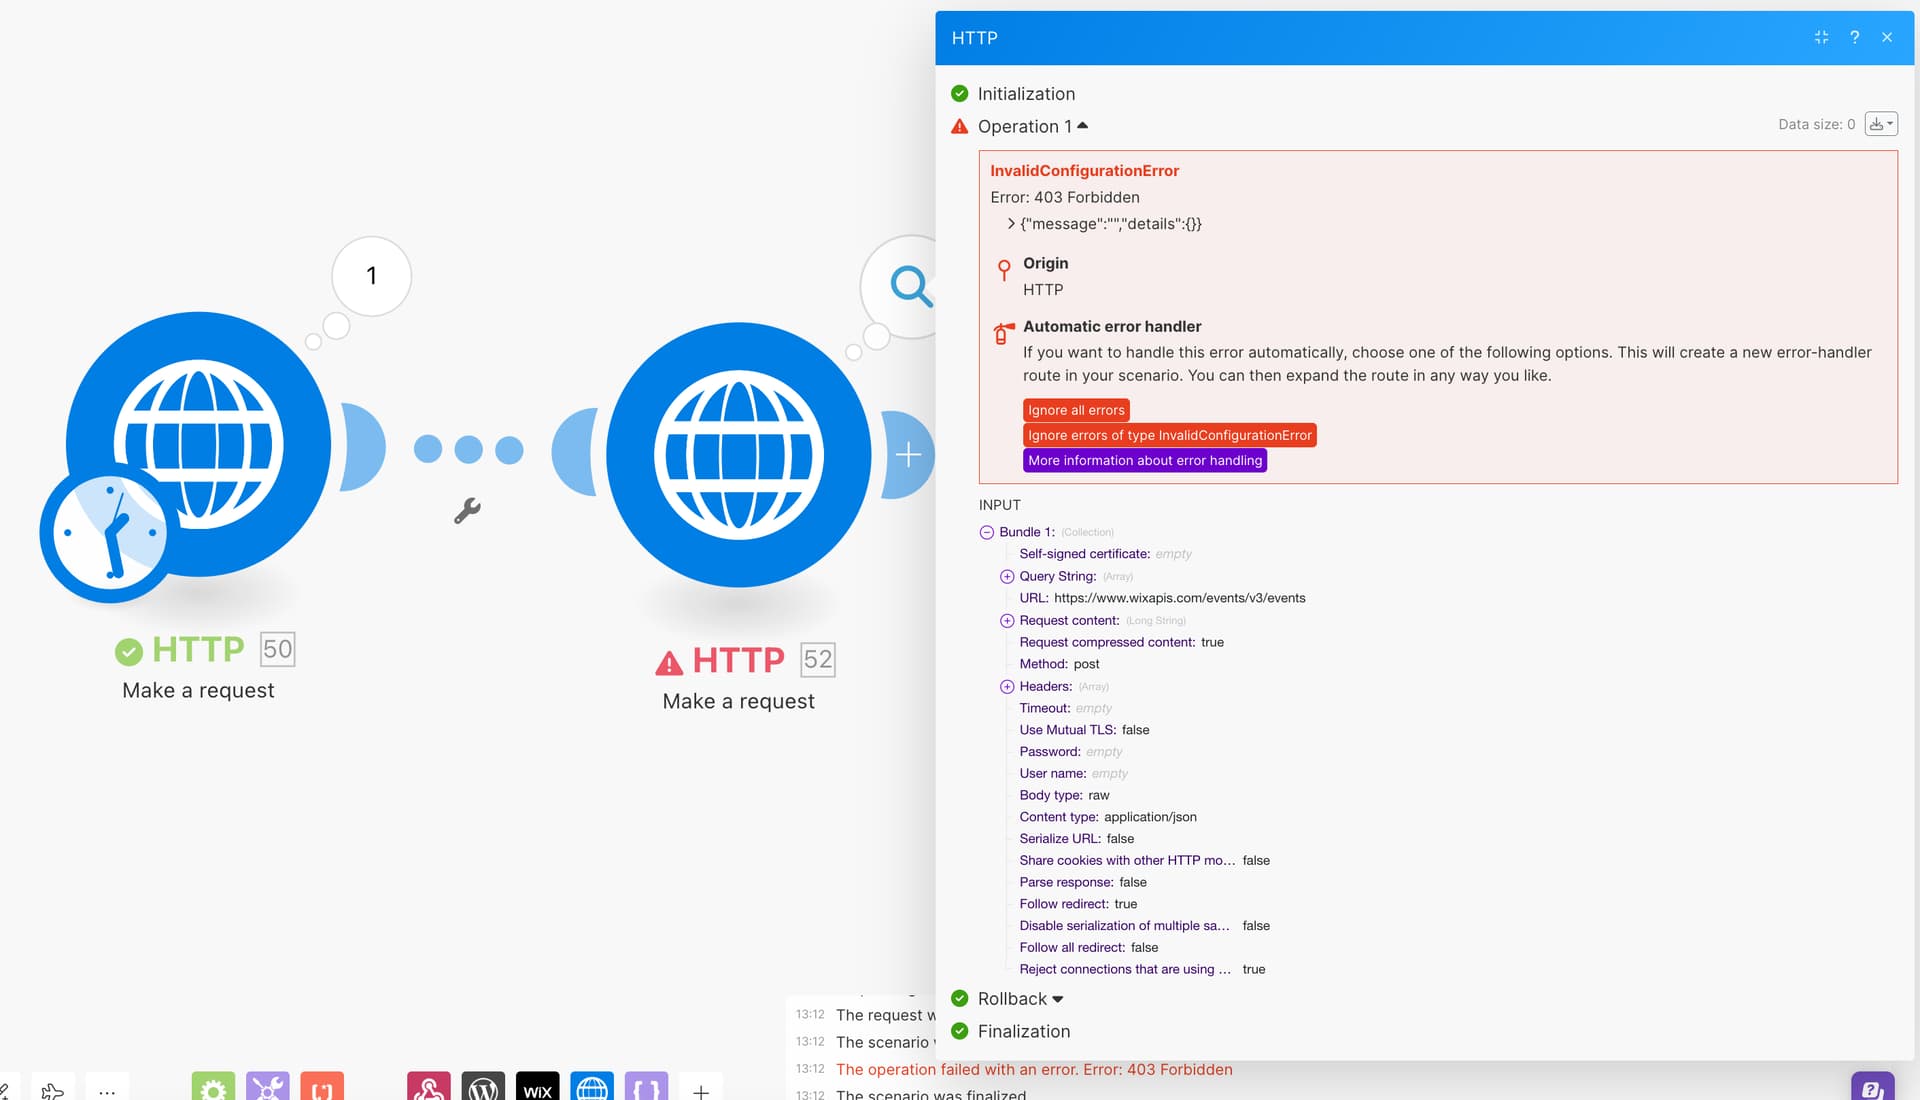Click the Webhooks app icon

pyautogui.click(x=429, y=1088)
